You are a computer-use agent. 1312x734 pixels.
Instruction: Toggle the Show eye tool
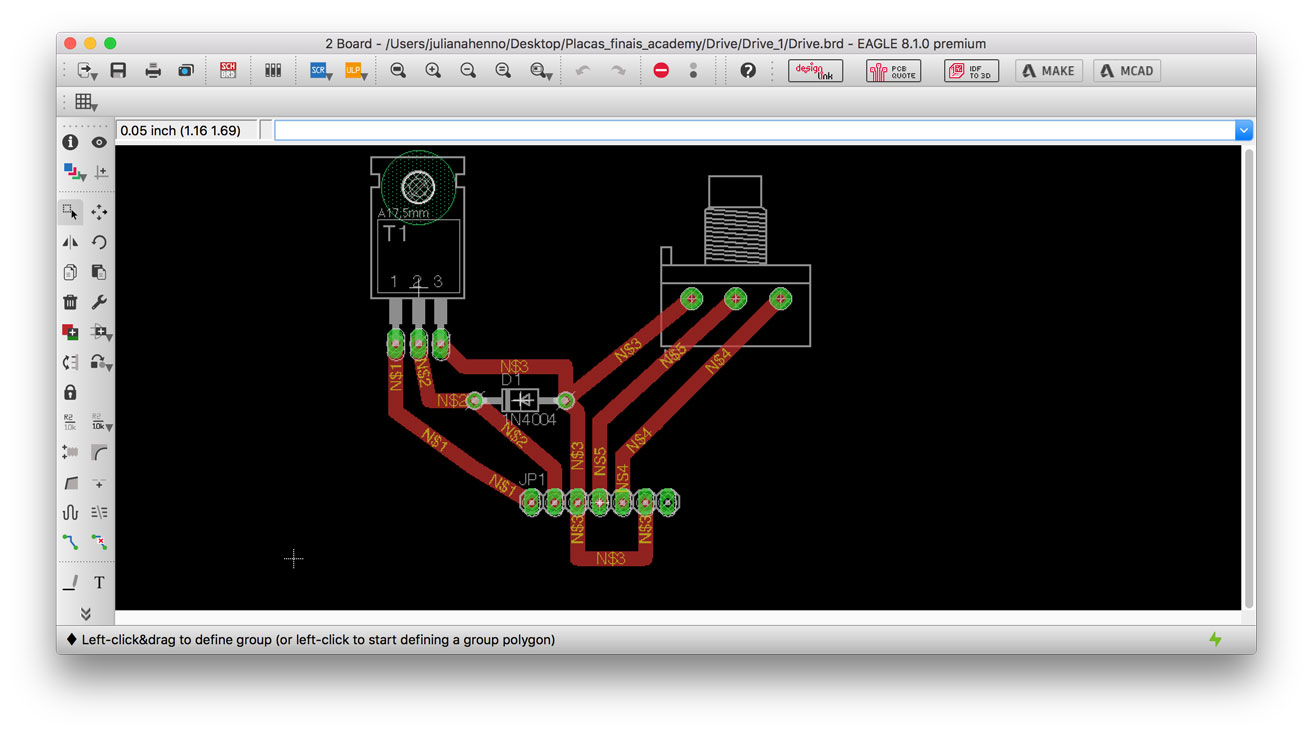pyautogui.click(x=99, y=142)
